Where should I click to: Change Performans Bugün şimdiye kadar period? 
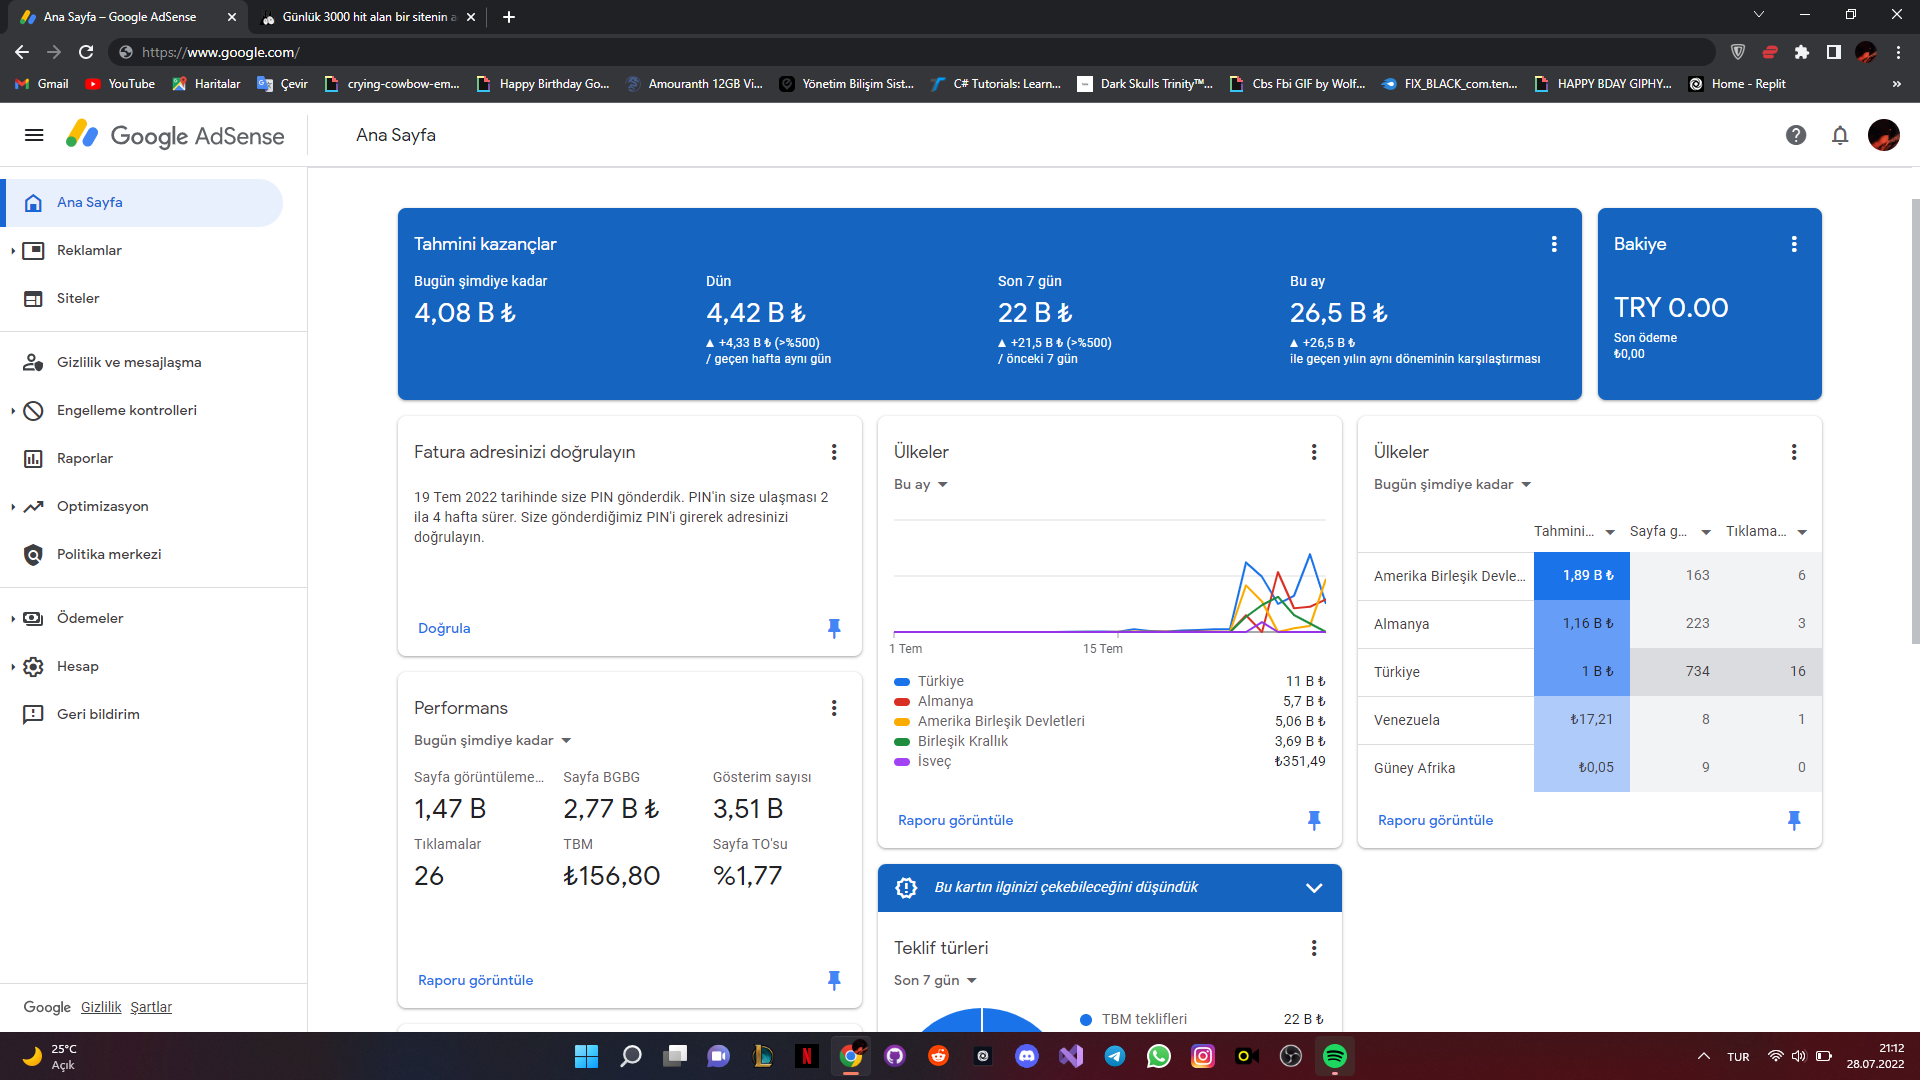tap(493, 741)
